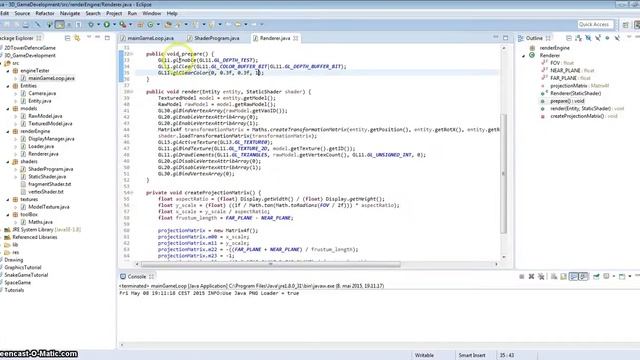640x360 pixels.
Task: Minimize the Package Explorer panel
Action: pos(98,38)
